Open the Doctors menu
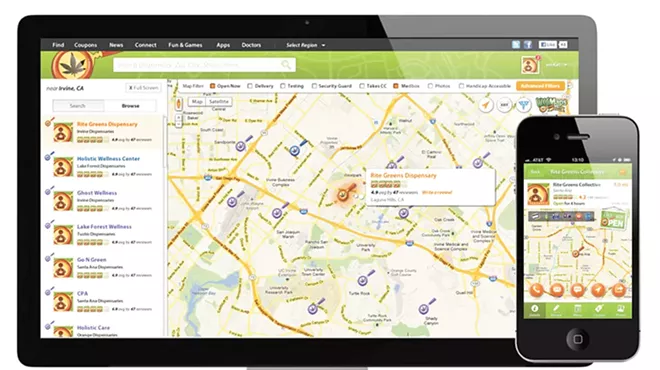This screenshot has height=370, width=660. pos(251,45)
